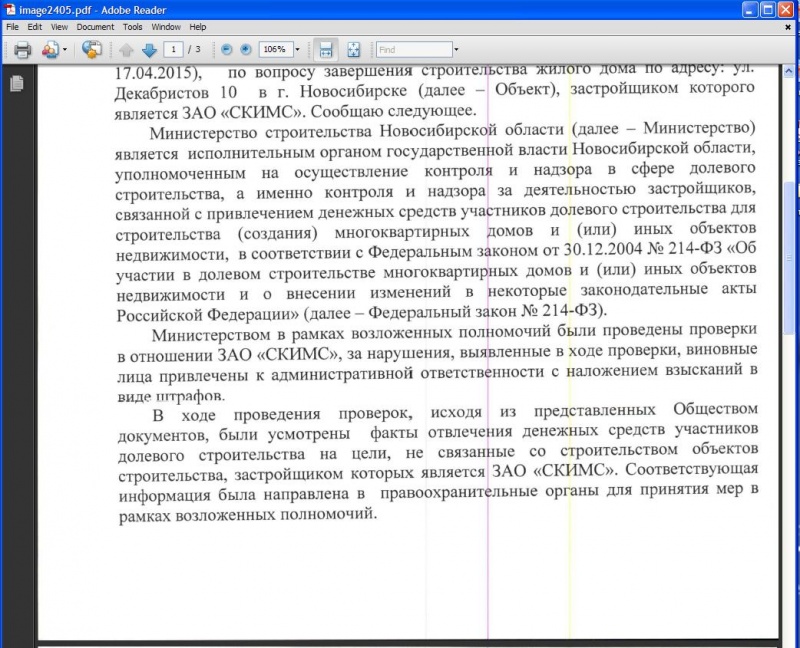Expand the share icon dropdown arrow
Screen dimensions: 800x648
tap(66, 49)
